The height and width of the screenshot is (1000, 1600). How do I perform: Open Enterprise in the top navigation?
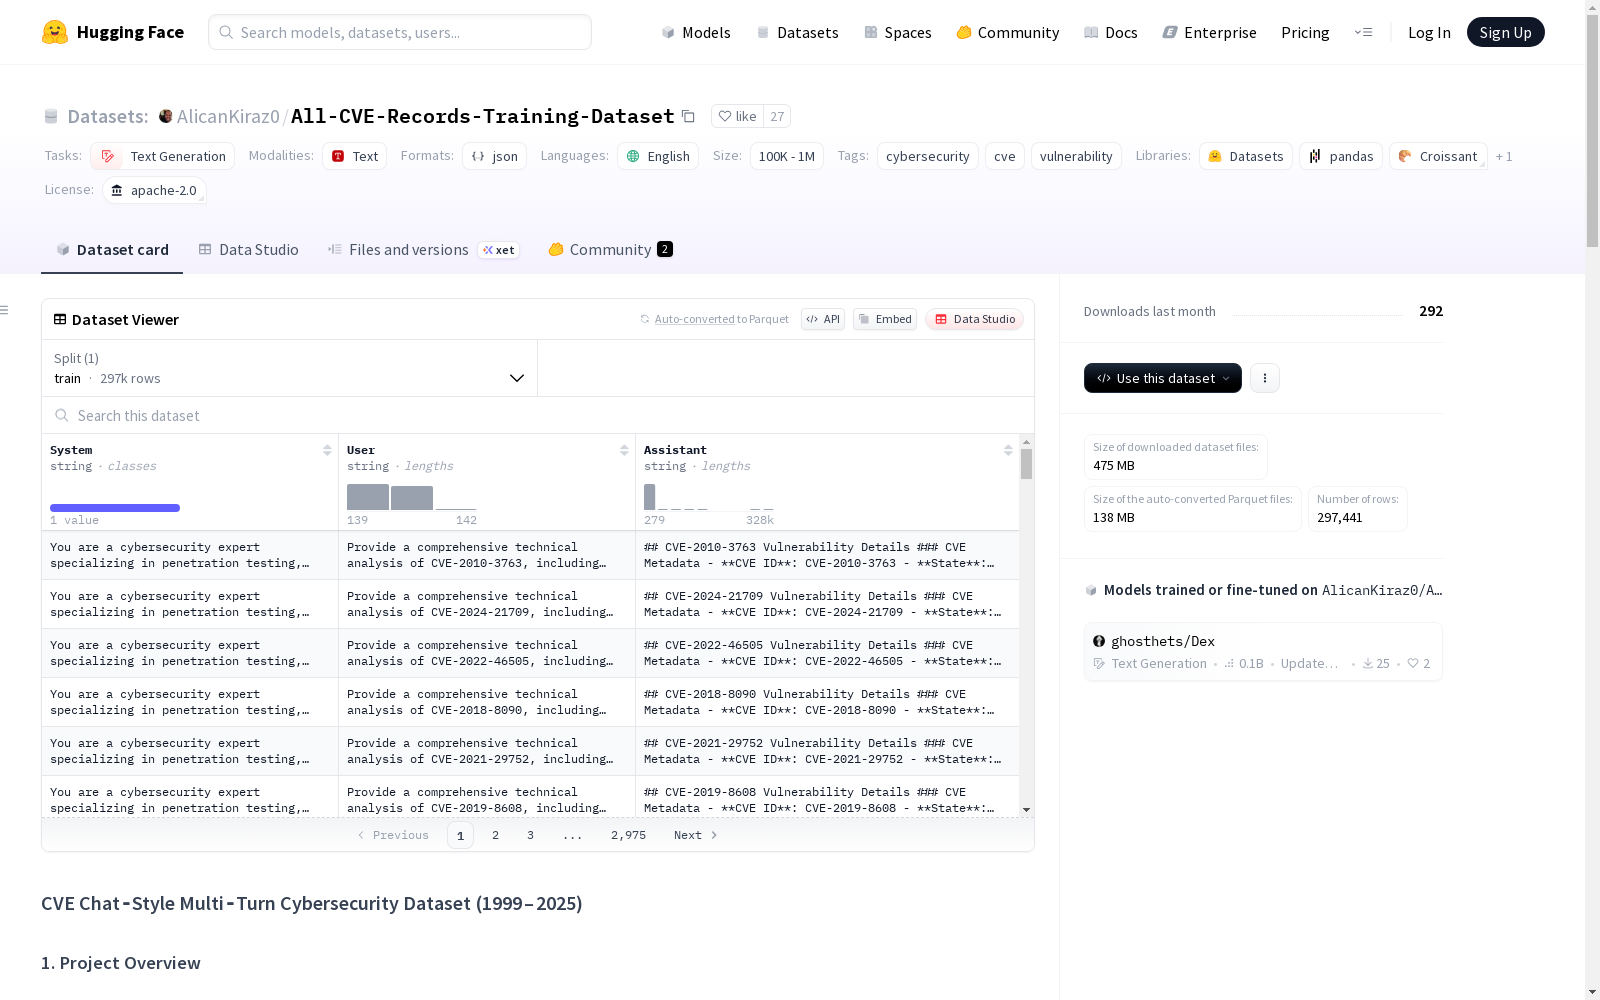(x=1210, y=32)
